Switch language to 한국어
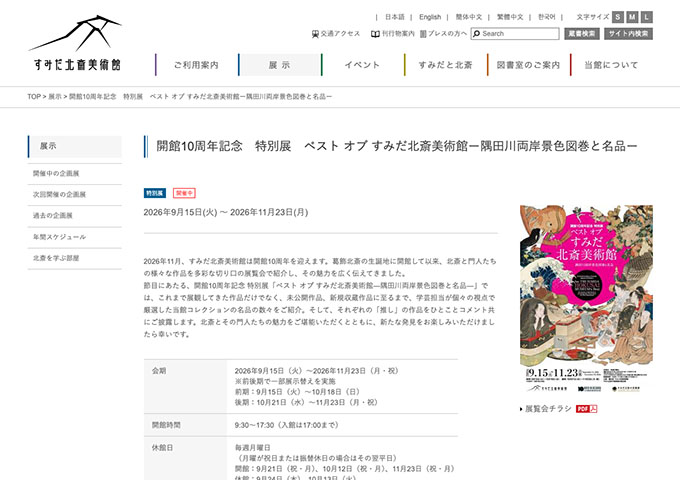 [546, 17]
